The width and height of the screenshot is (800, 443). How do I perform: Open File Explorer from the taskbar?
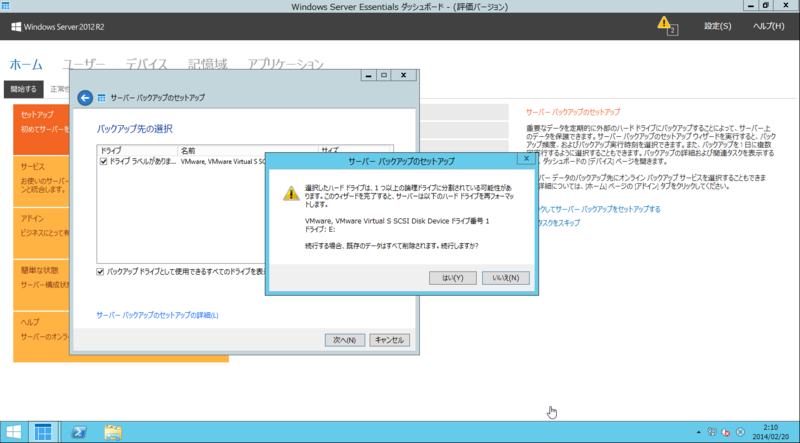(x=113, y=432)
